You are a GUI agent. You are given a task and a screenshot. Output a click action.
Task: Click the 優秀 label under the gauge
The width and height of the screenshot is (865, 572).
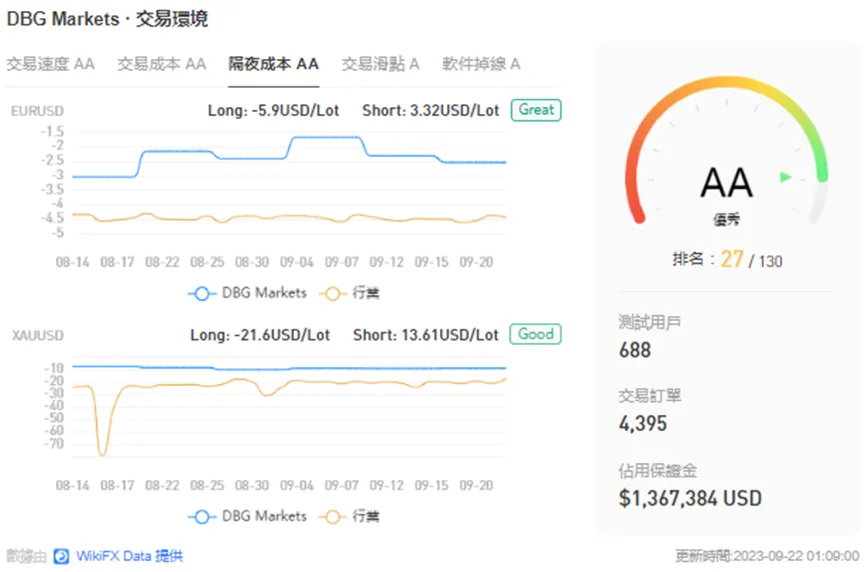pyautogui.click(x=726, y=220)
